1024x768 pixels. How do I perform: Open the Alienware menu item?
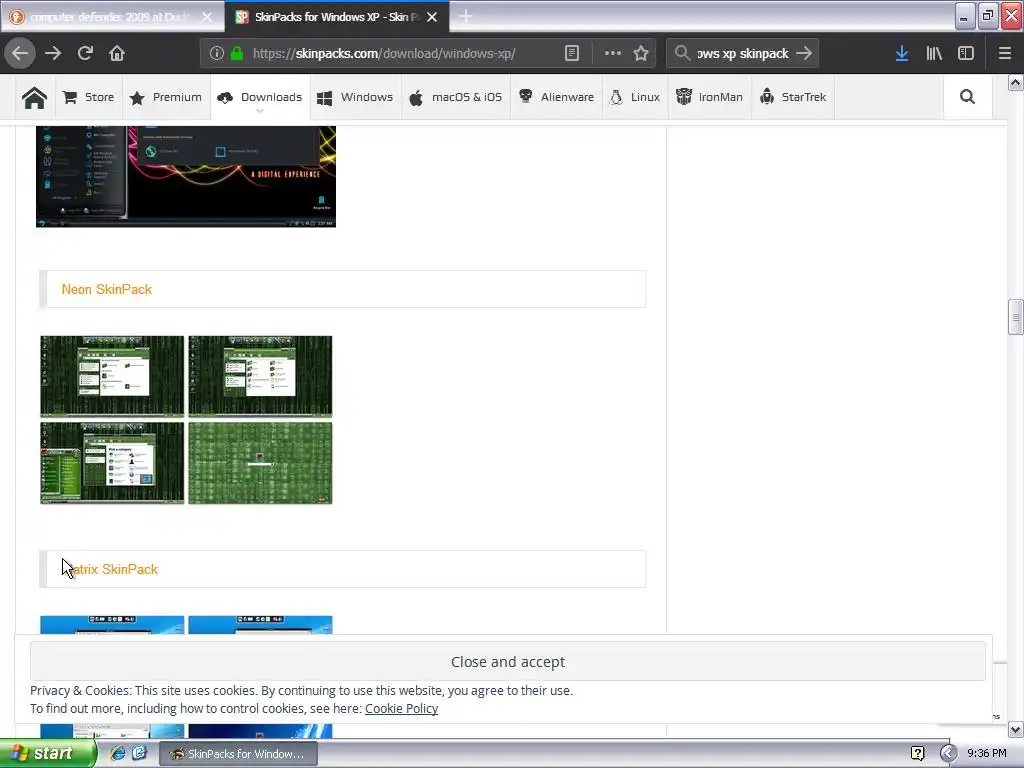[556, 97]
